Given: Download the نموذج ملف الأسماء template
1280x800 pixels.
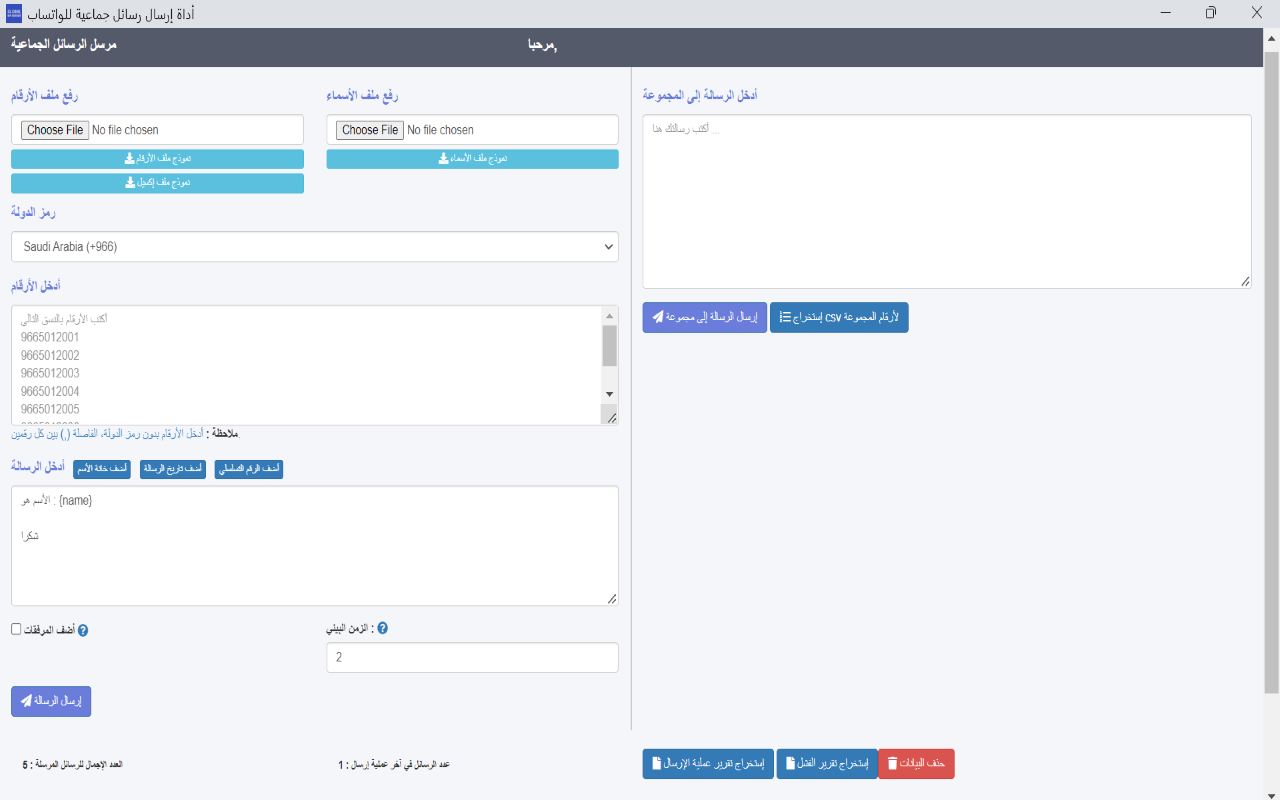Looking at the screenshot, I should tap(472, 159).
